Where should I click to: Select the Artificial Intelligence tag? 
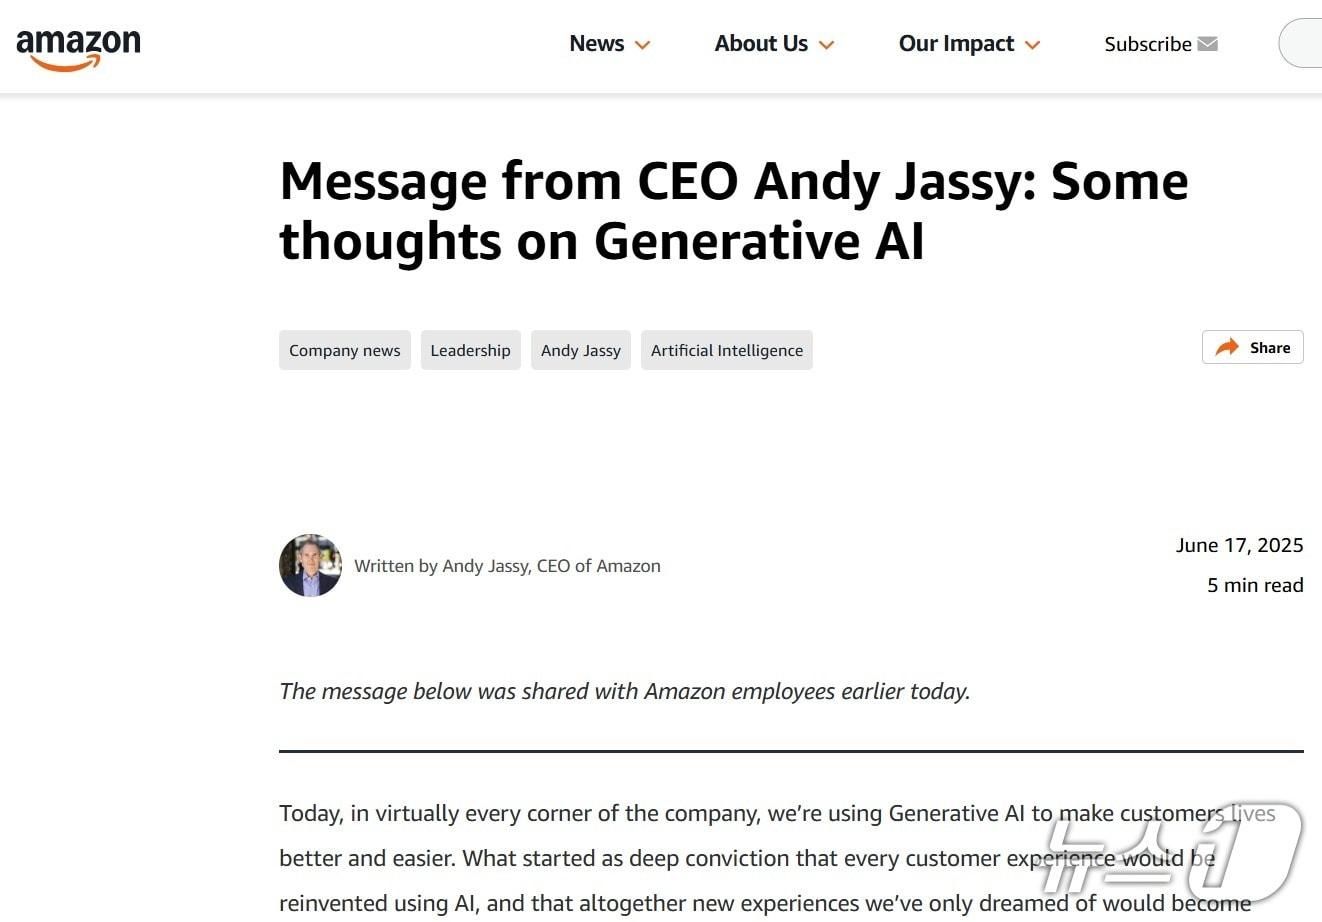726,350
